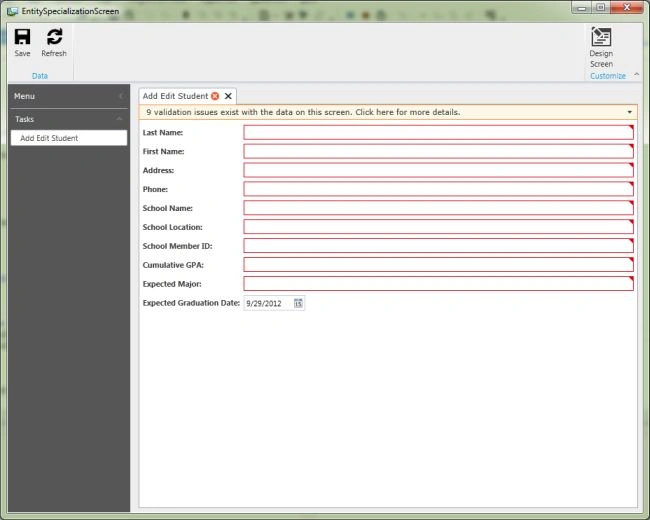Select the Cumulative GPA field

pyautogui.click(x=438, y=265)
